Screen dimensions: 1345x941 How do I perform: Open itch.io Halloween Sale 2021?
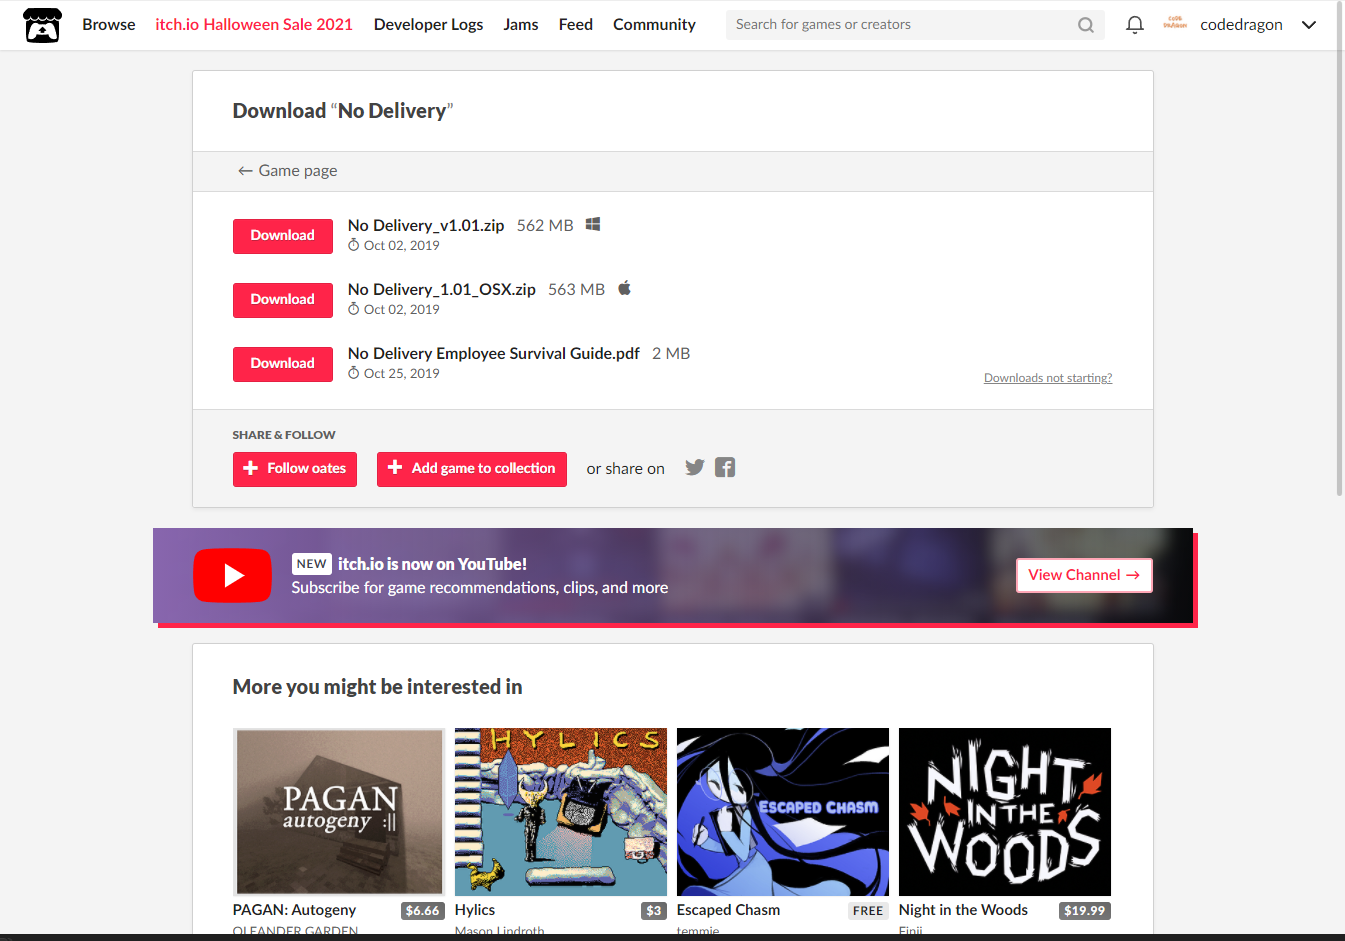tap(254, 25)
